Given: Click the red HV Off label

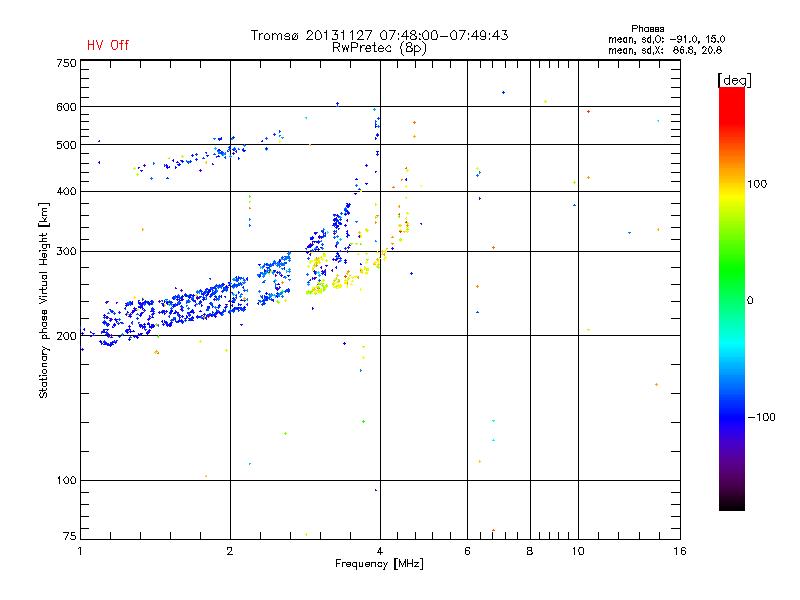Looking at the screenshot, I should [108, 45].
